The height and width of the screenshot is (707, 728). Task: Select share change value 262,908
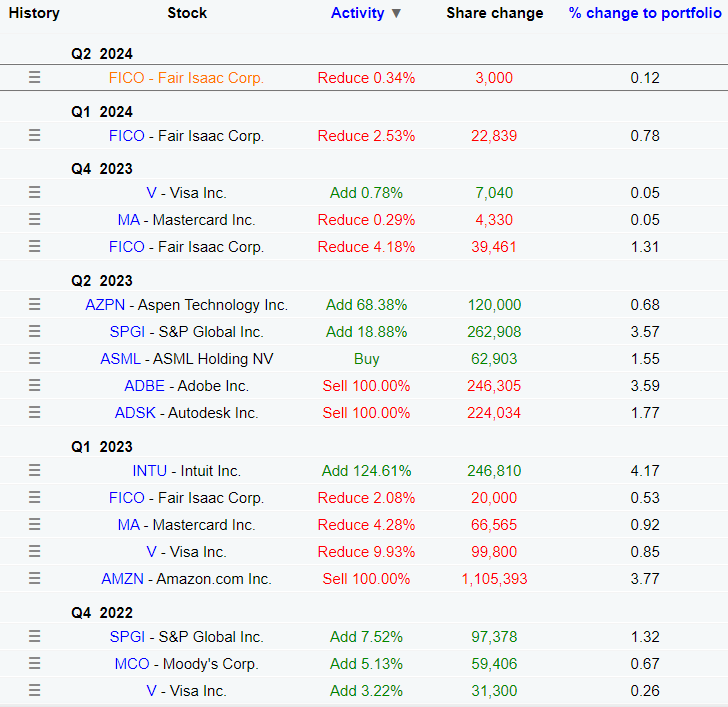(494, 331)
